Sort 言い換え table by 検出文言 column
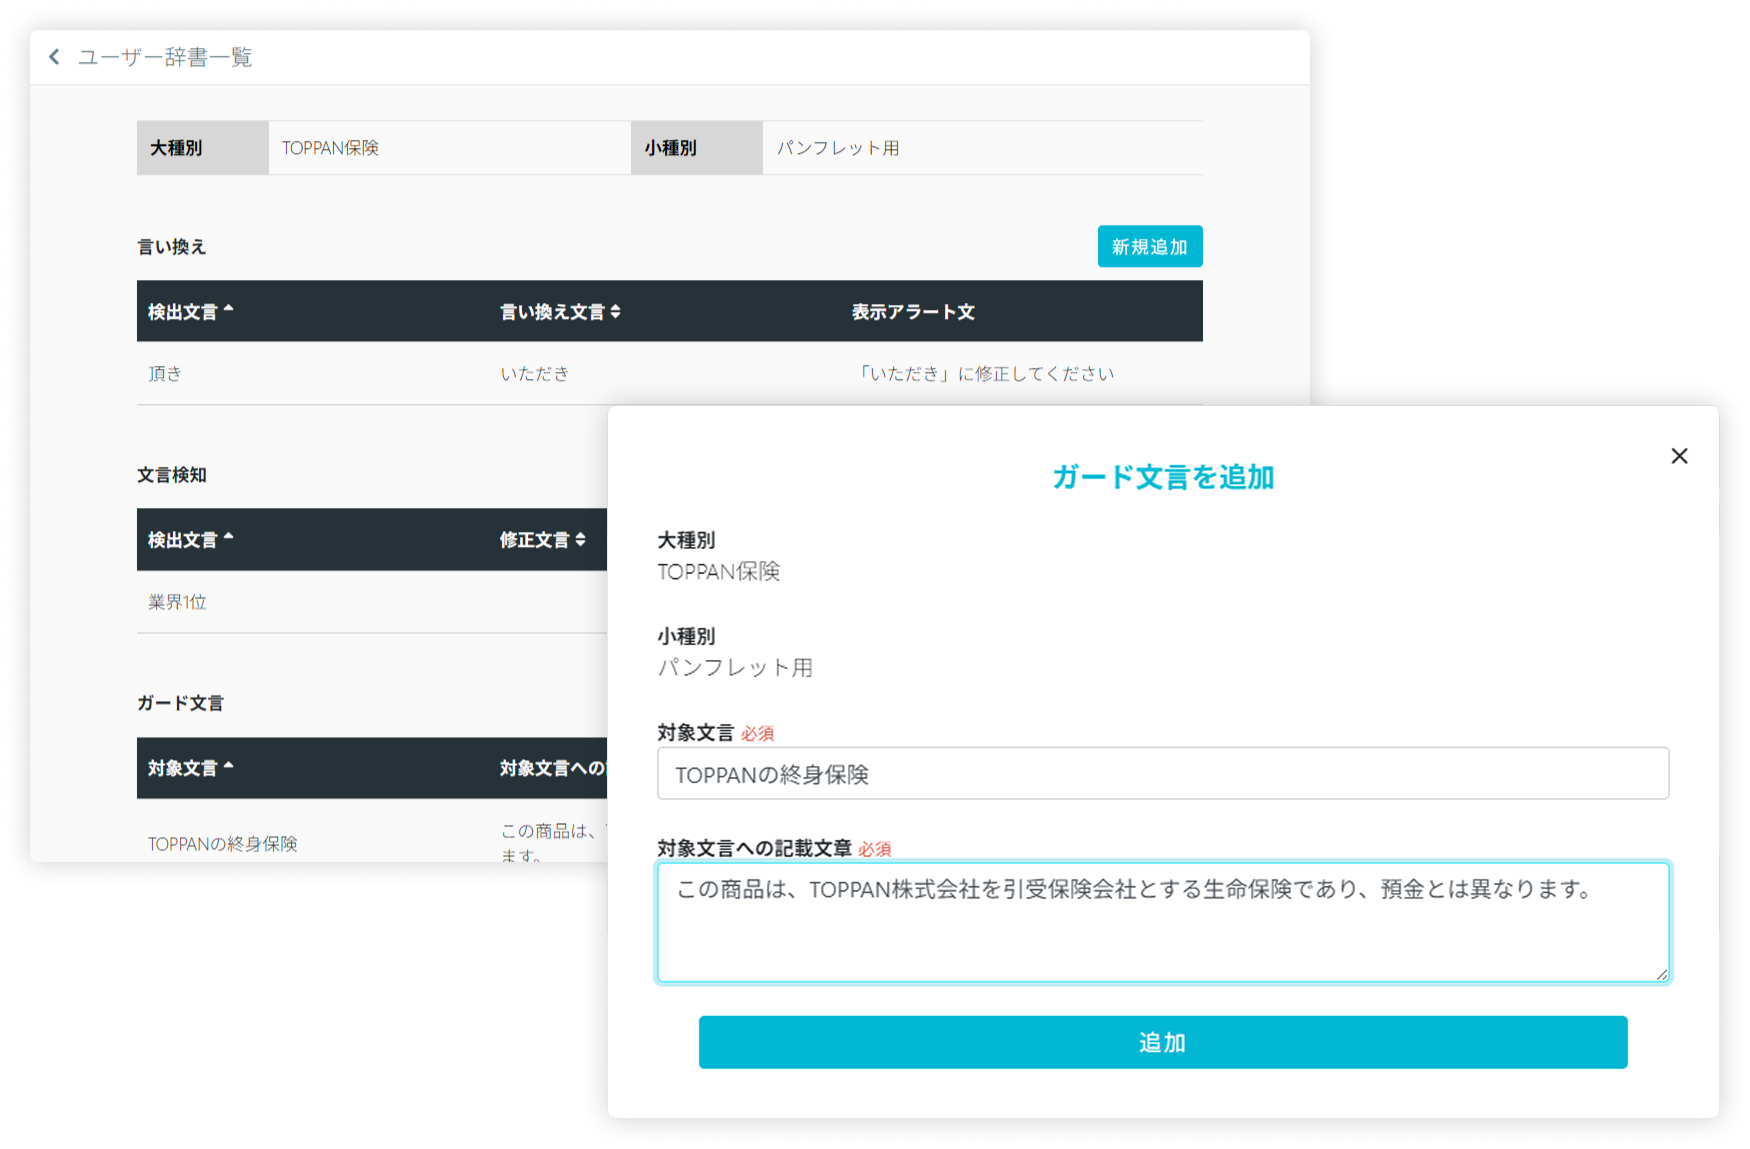This screenshot has width=1750, height=1149. [x=190, y=312]
